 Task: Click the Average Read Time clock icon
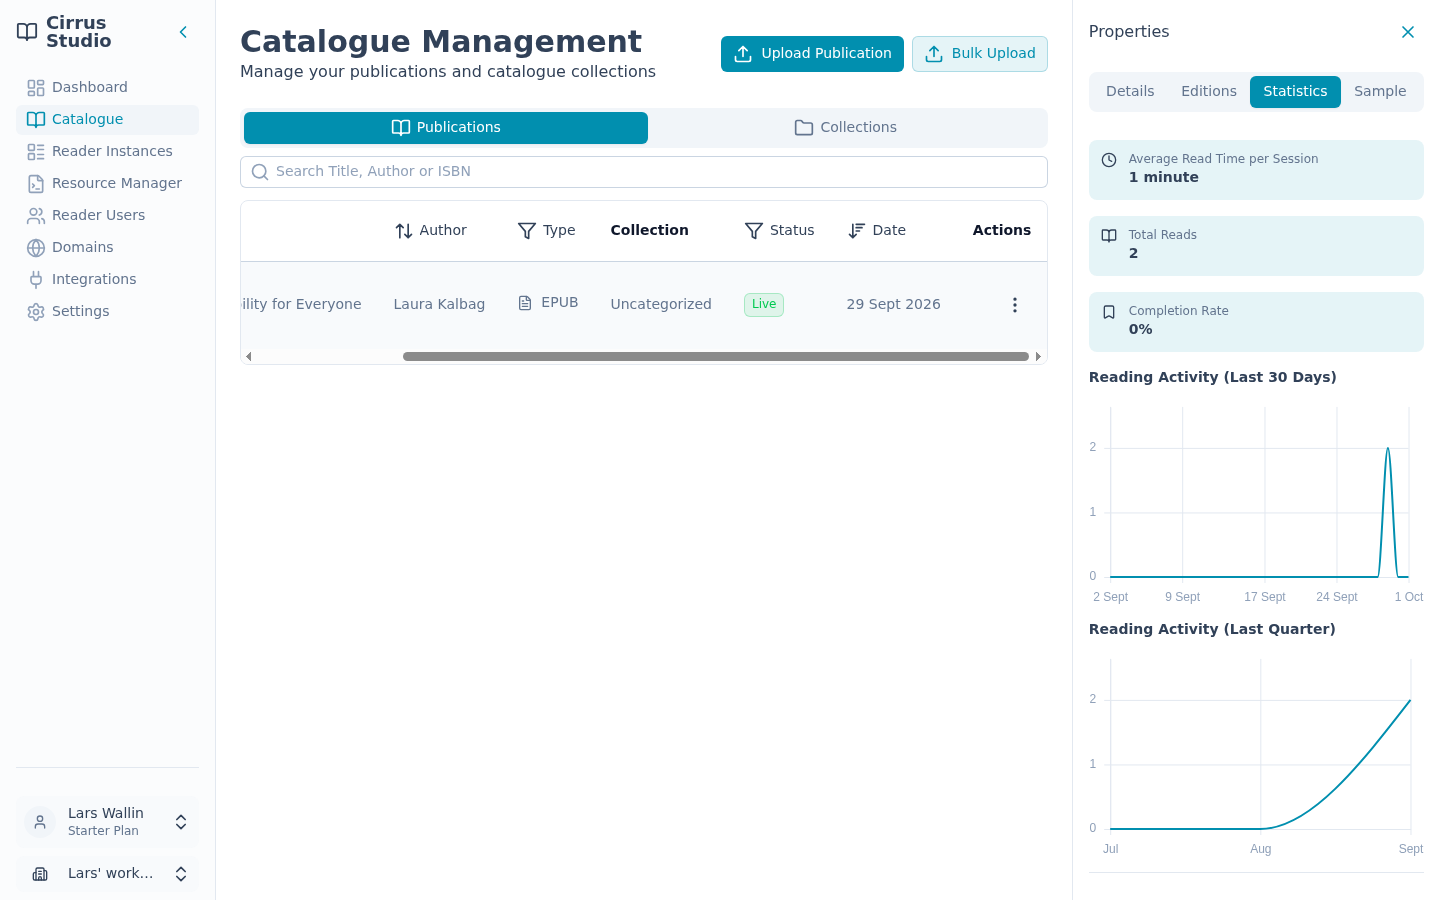[x=1109, y=160]
